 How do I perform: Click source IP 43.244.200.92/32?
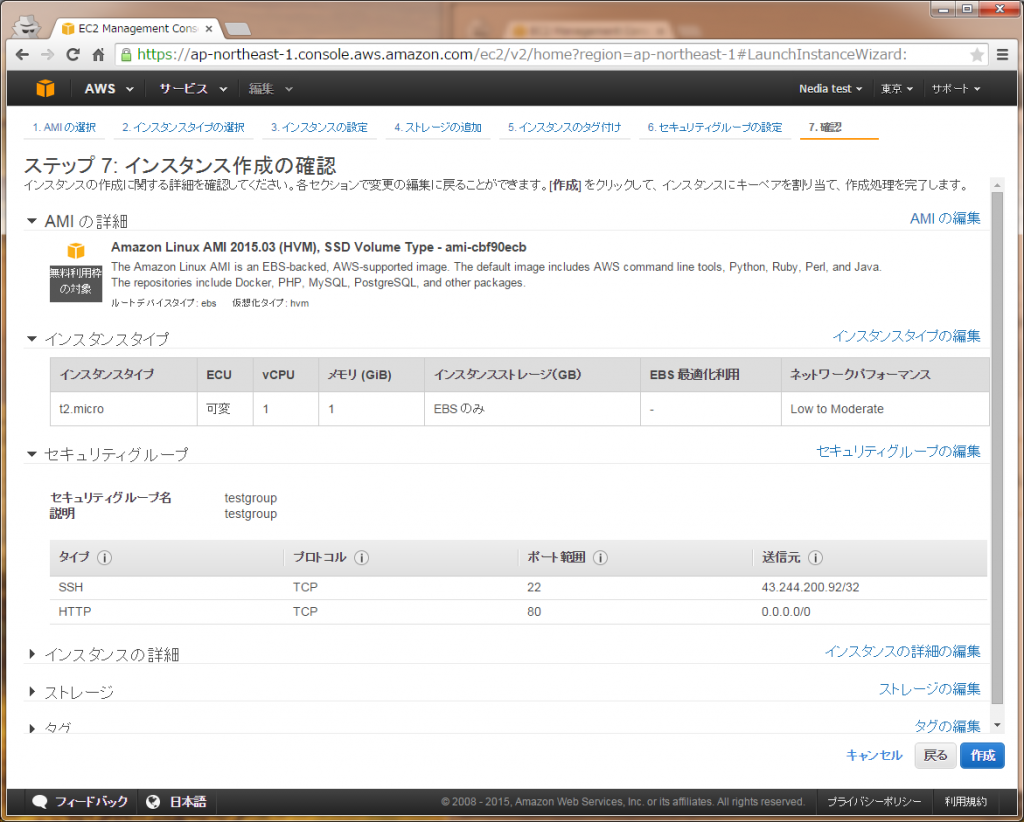click(810, 588)
